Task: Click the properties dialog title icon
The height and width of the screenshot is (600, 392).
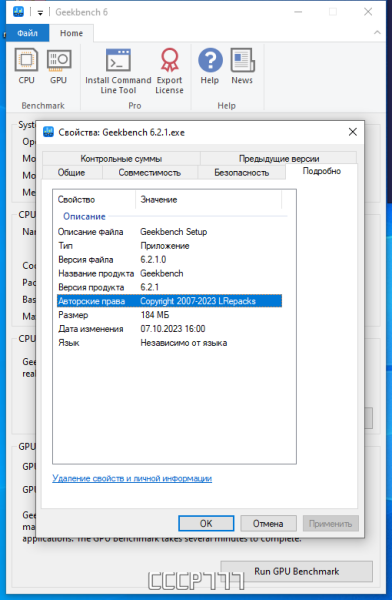Action: [48, 132]
